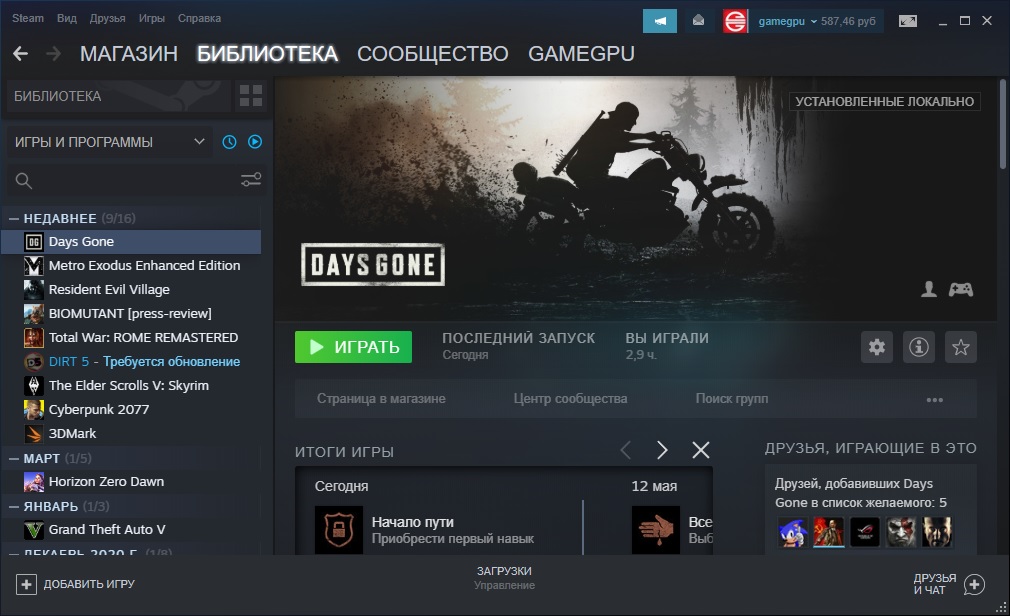Click the gamegpu profile avatar

pyautogui.click(x=735, y=21)
